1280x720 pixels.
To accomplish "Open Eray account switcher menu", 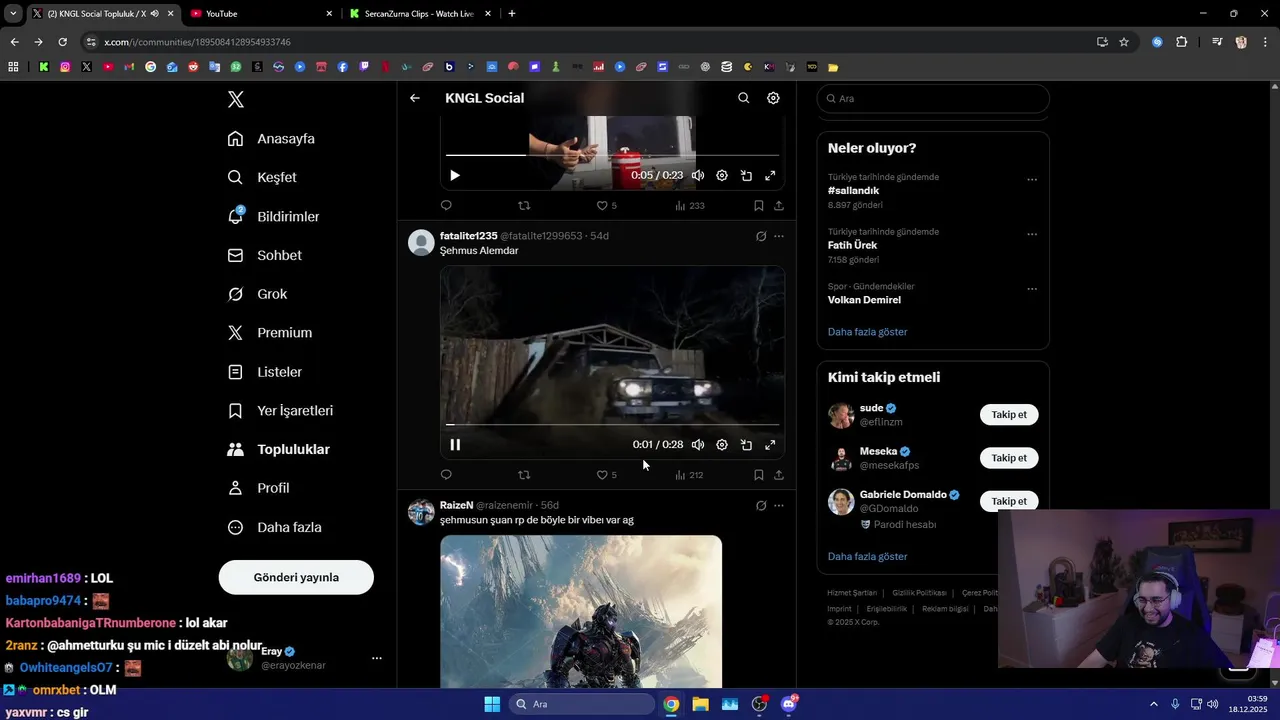I will tap(377, 658).
